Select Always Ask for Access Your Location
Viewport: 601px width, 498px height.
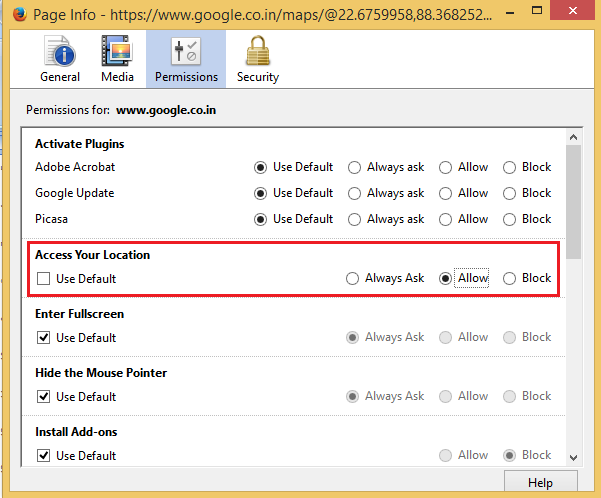[x=352, y=278]
